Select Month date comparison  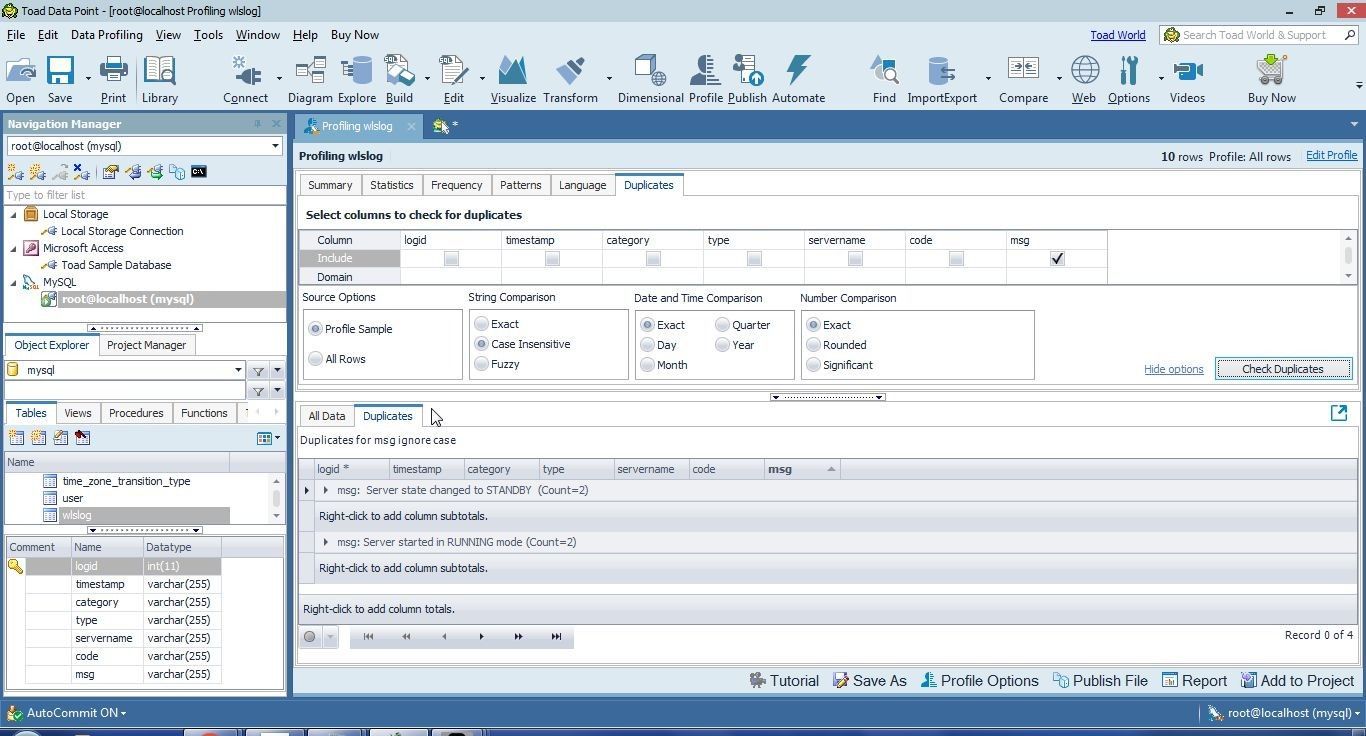click(648, 365)
